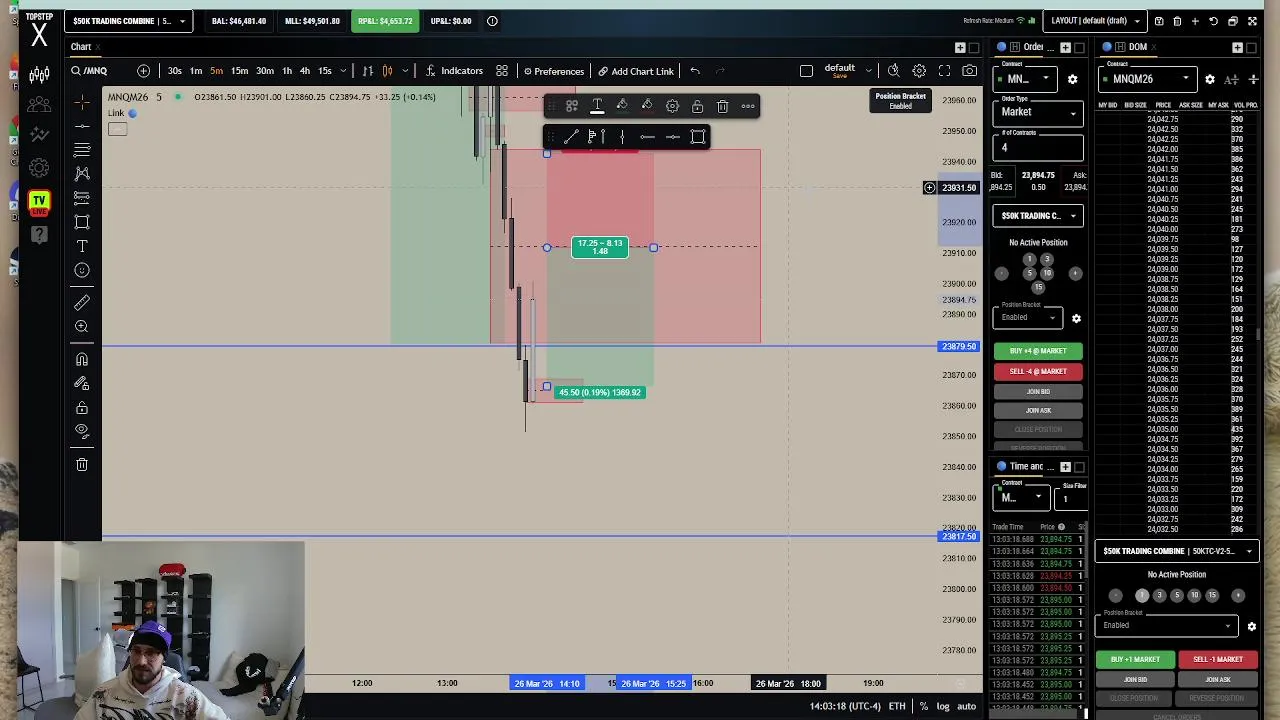Select the Fibonacci lines tool
The height and width of the screenshot is (720, 1280).
82,149
